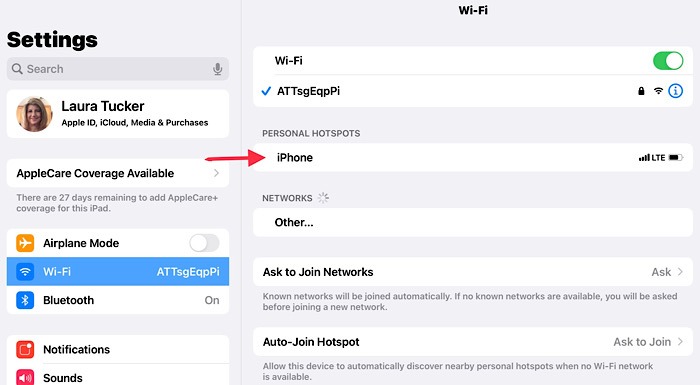Open Laura Tucker Apple ID account
The image size is (700, 385).
[x=118, y=114]
